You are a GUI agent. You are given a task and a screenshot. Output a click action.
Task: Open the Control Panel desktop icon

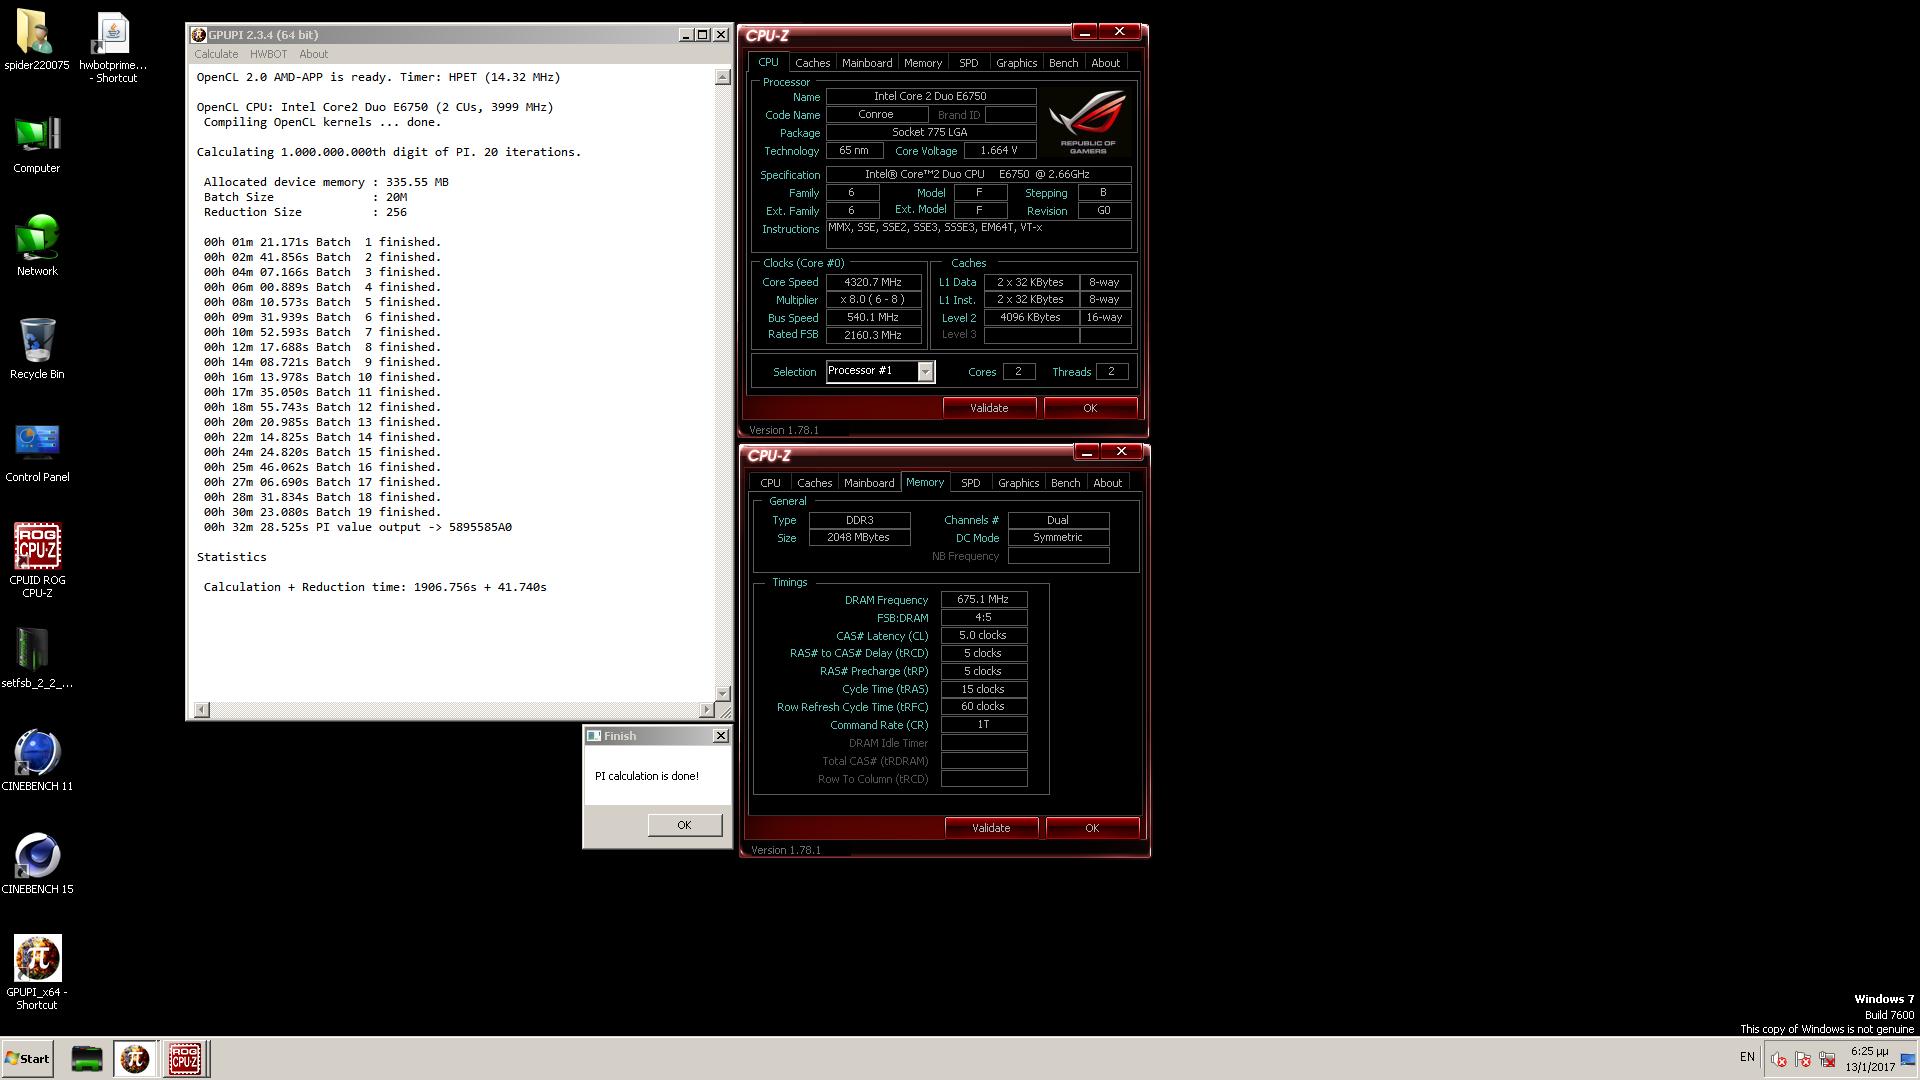coord(37,452)
